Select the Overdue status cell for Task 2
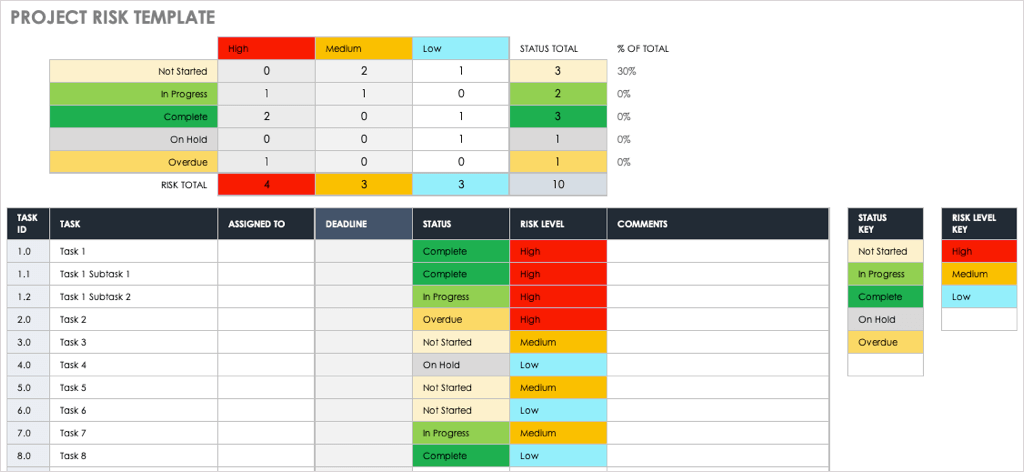This screenshot has width=1024, height=472. [460, 320]
